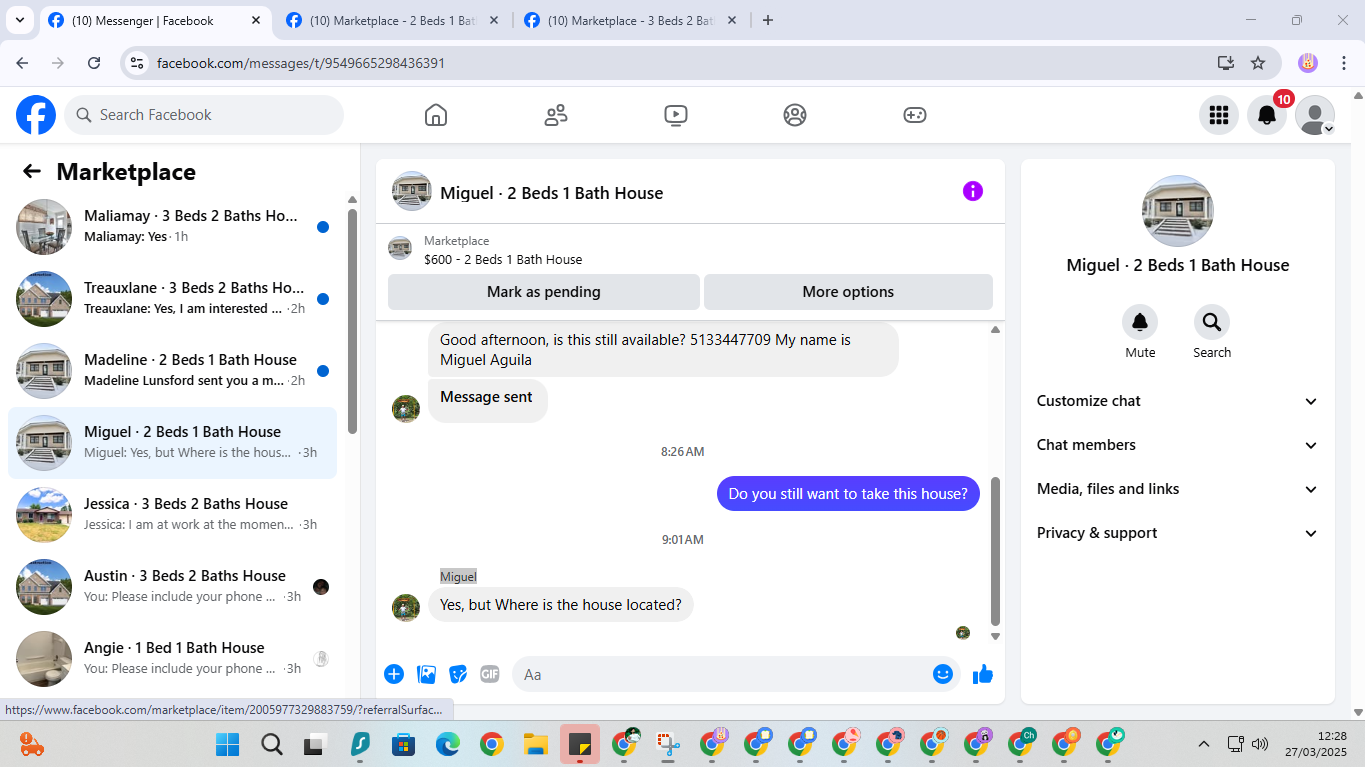The height and width of the screenshot is (767, 1365).
Task: Click Mark as pending button
Action: click(544, 292)
